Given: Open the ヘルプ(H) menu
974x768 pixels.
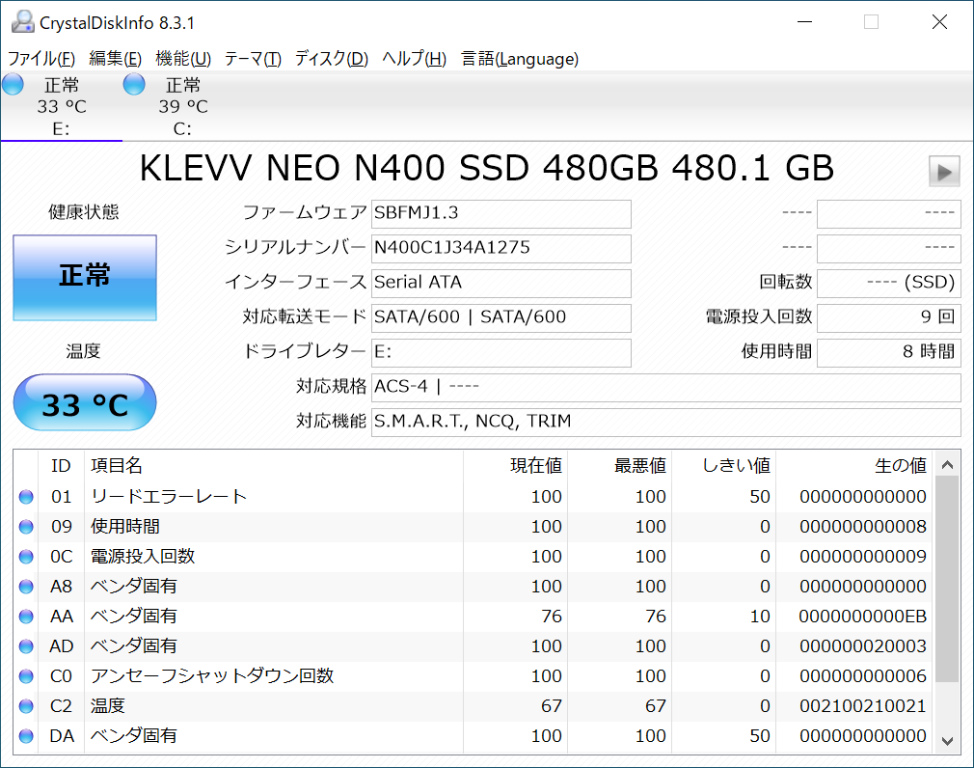Looking at the screenshot, I should tap(414, 58).
